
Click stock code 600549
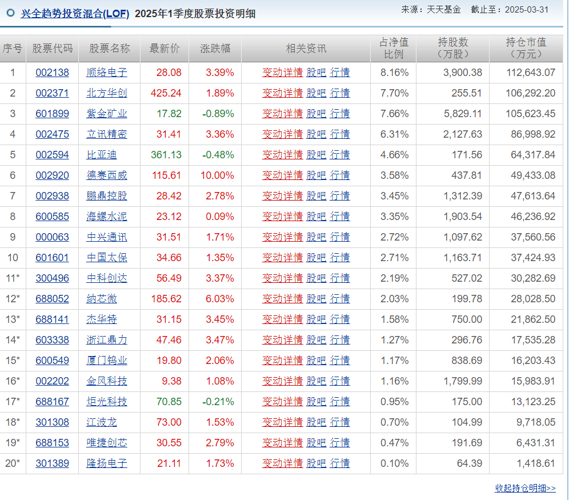click(x=52, y=361)
